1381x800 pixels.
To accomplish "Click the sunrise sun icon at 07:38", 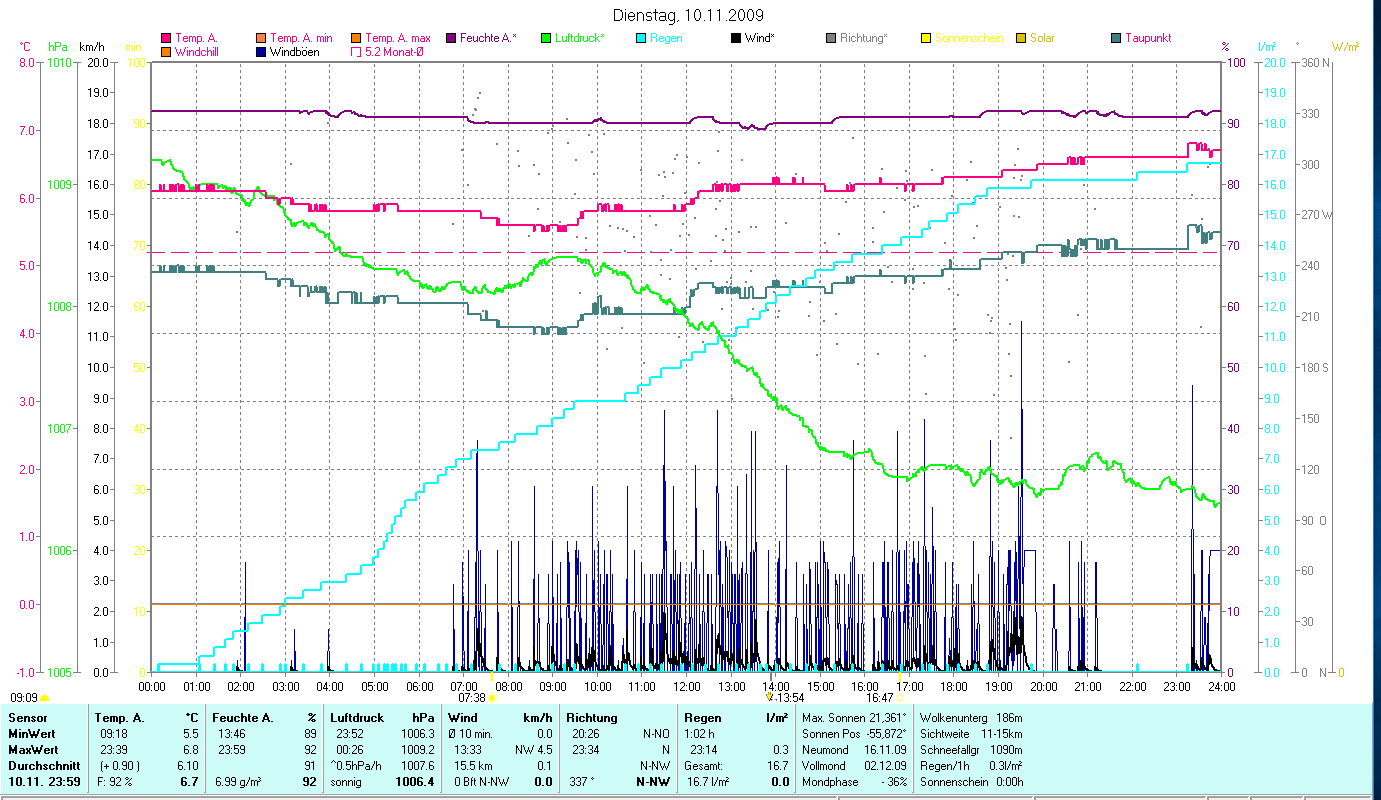I will pyautogui.click(x=492, y=698).
